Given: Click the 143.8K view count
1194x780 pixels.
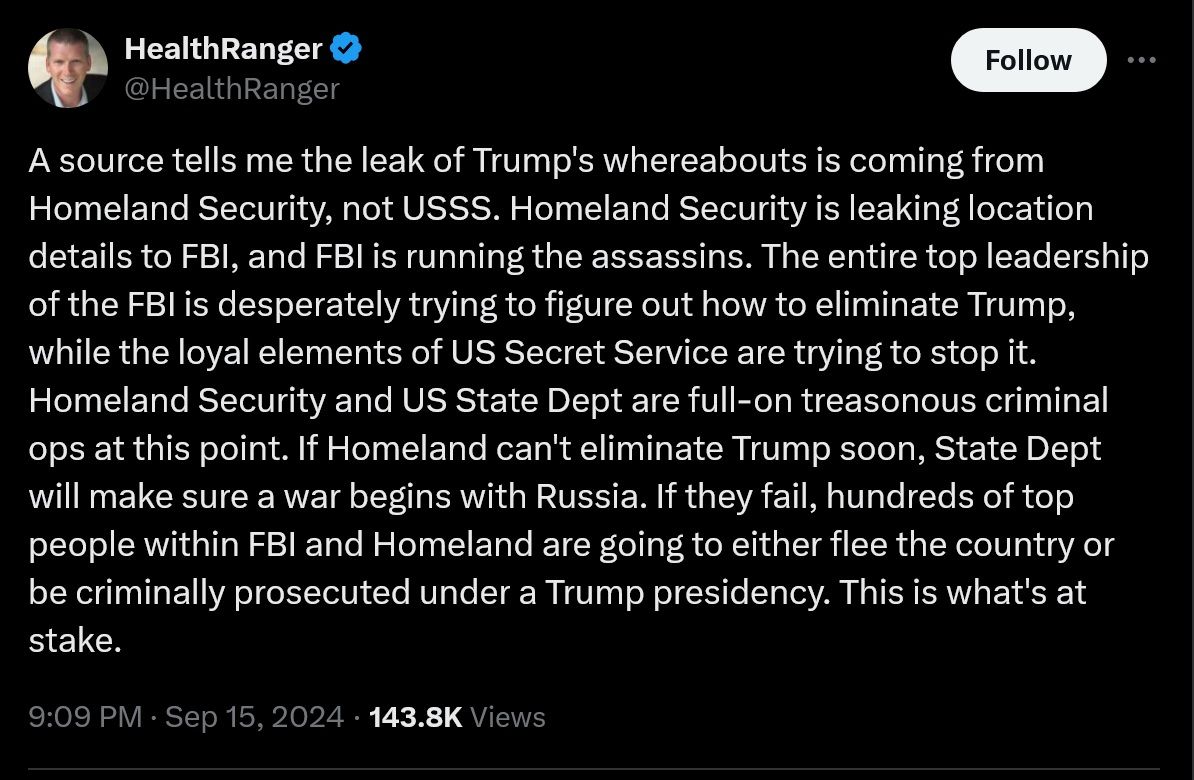Looking at the screenshot, I should (415, 717).
